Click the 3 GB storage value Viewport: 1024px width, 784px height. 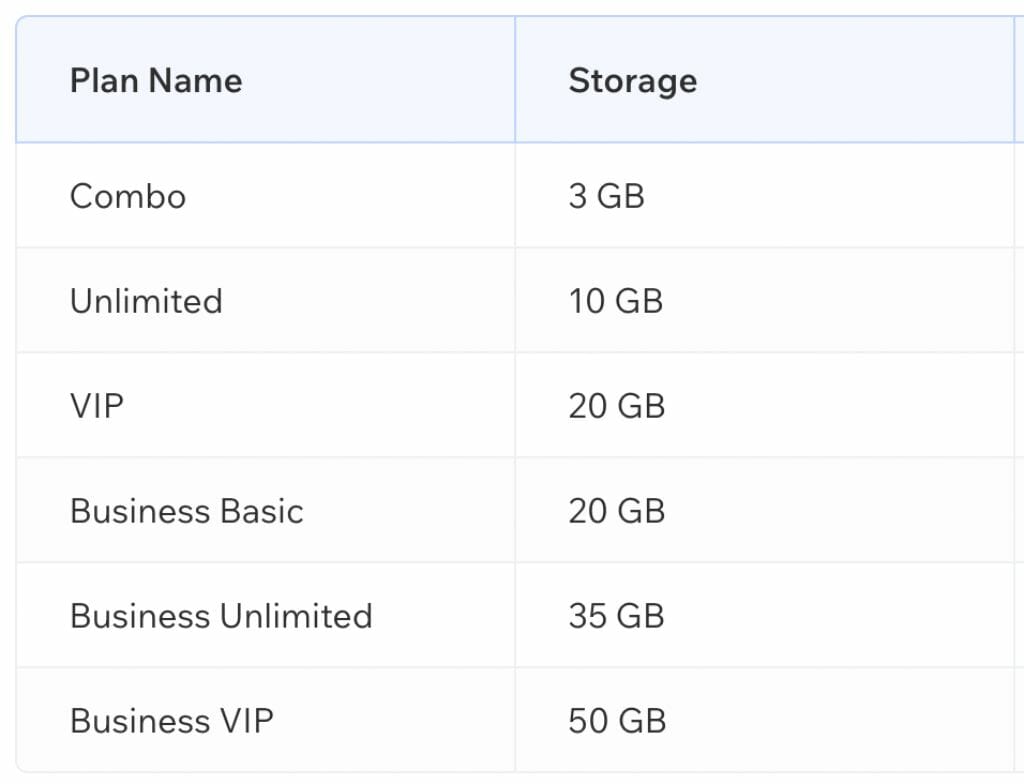coord(606,196)
